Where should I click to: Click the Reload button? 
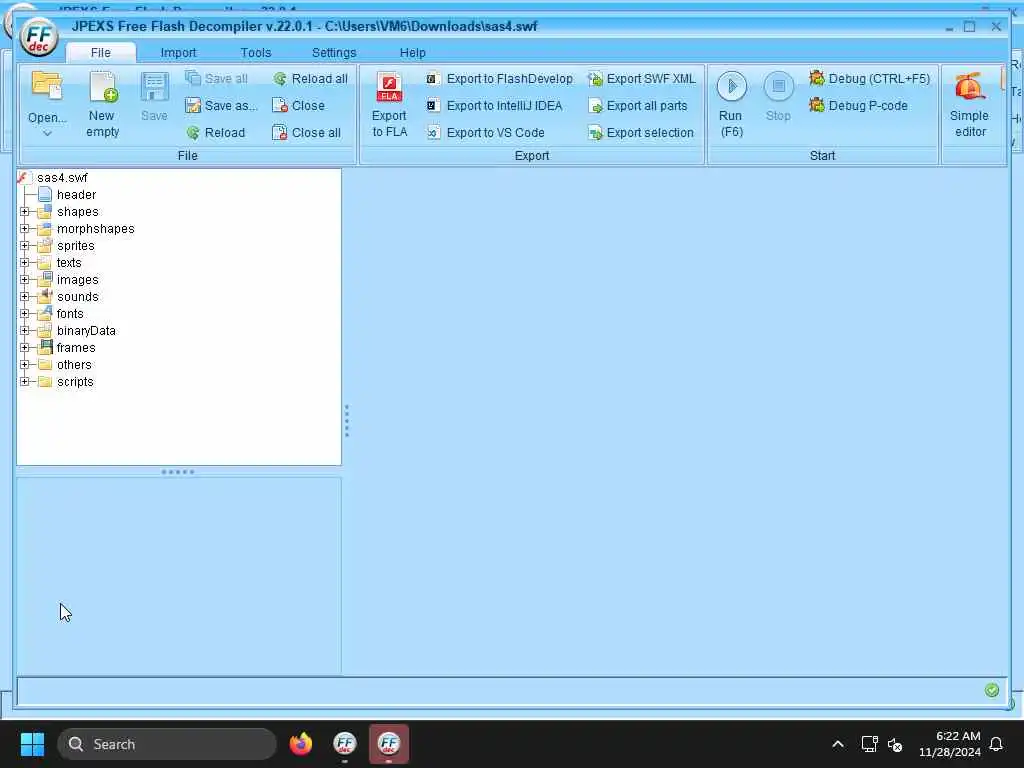216,133
